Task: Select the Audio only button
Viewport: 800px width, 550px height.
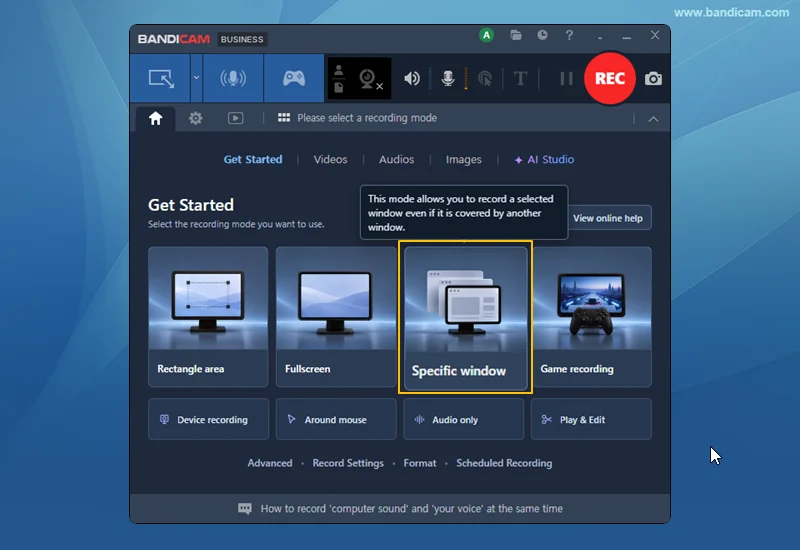Action: [463, 419]
